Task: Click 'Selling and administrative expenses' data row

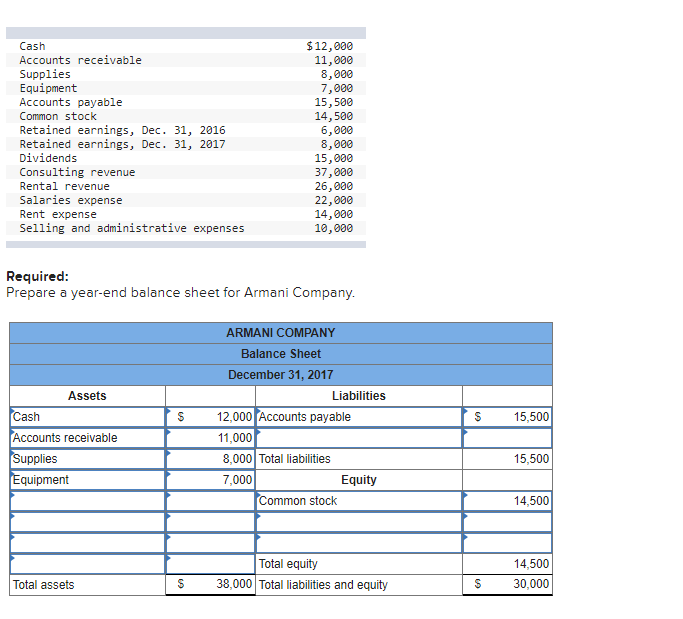Action: click(186, 228)
